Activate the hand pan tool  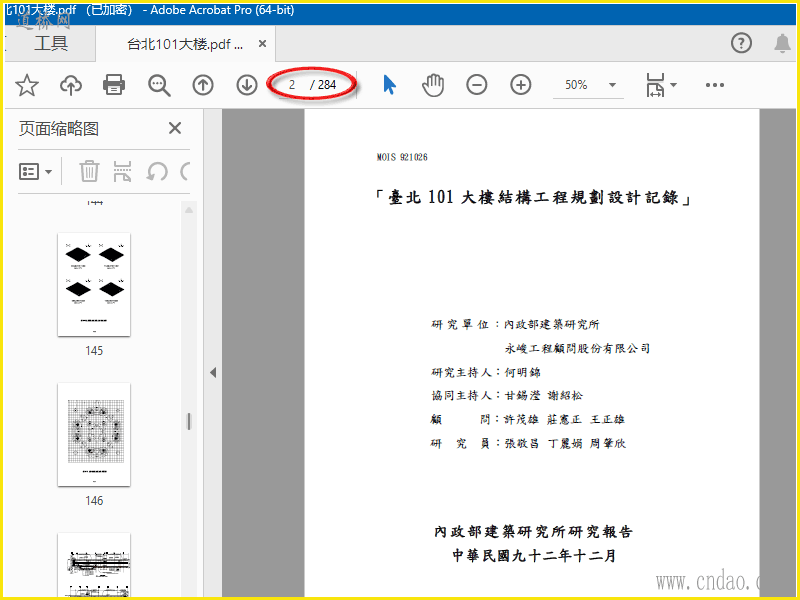(433, 85)
